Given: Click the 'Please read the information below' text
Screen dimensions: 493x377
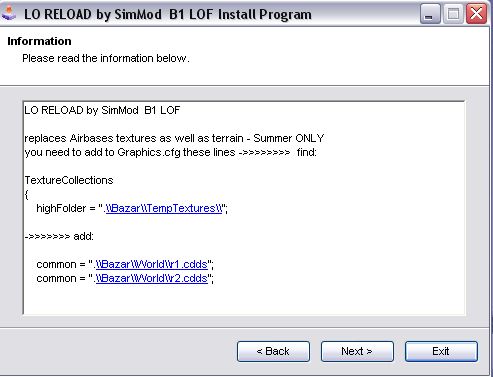Looking at the screenshot, I should coord(106,58).
